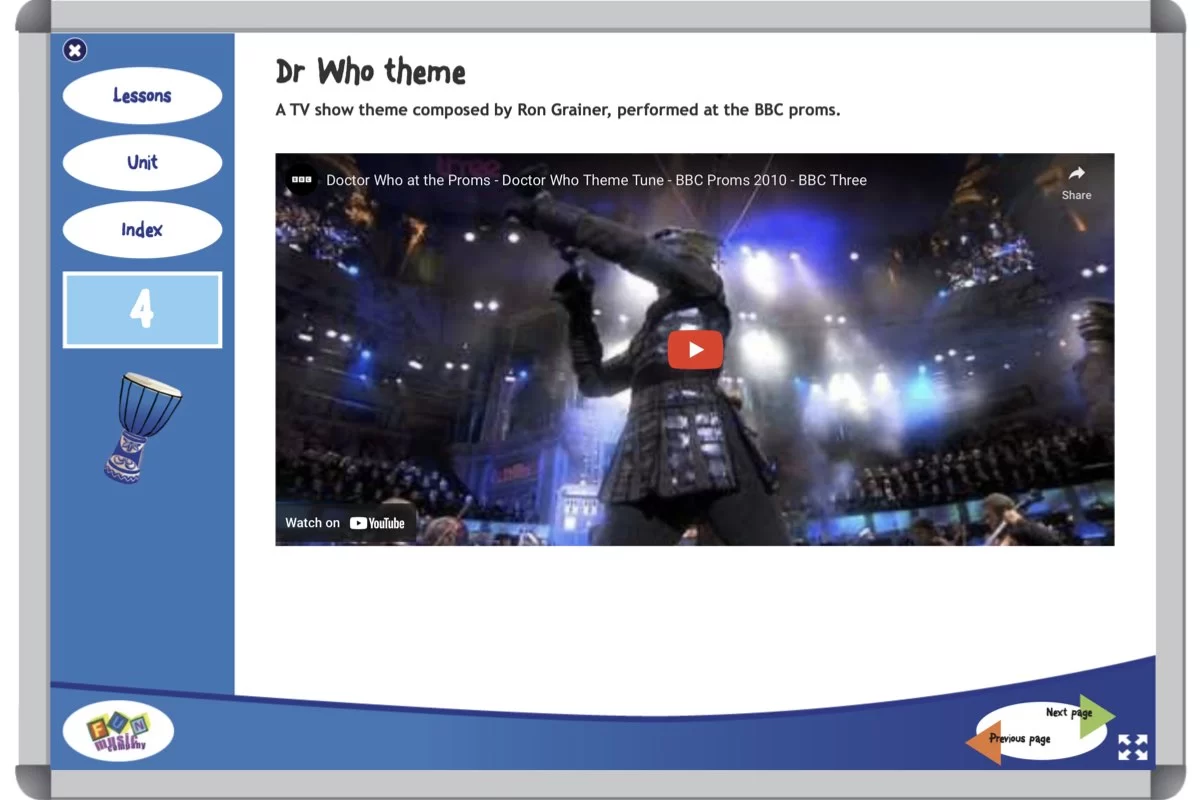Enter fullscreen with the expand arrows icon
The image size is (1200, 800).
pos(1132,747)
